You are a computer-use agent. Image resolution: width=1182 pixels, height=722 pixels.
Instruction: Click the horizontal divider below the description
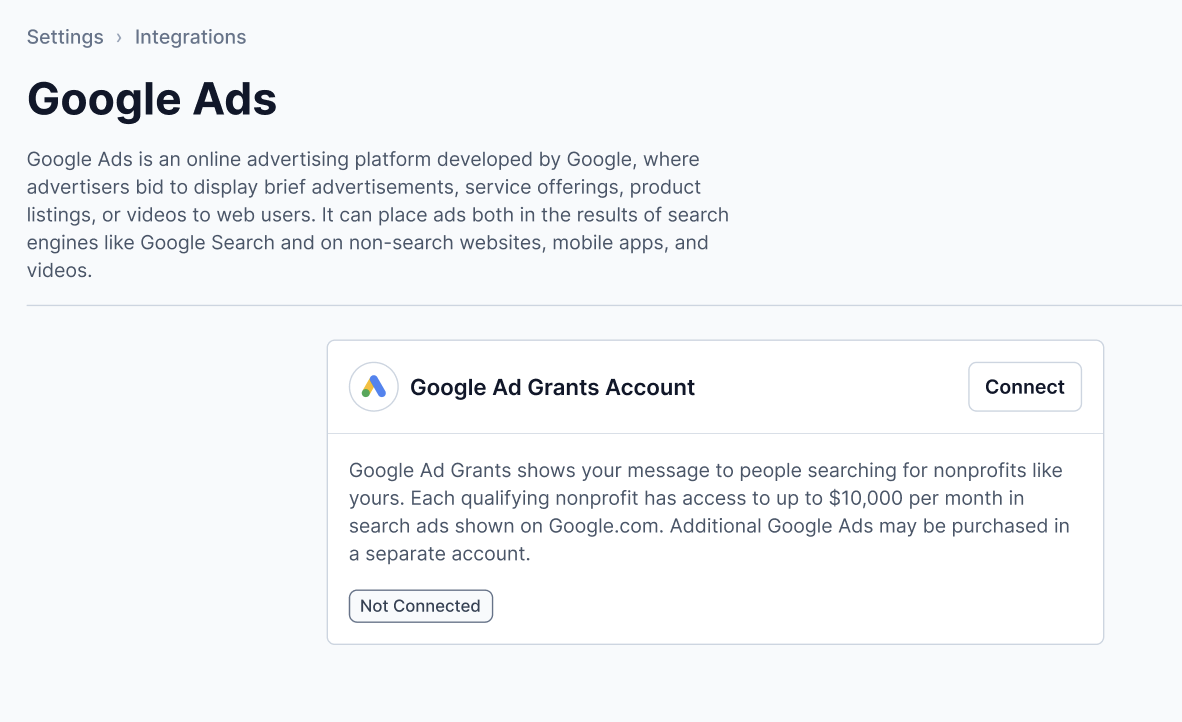tap(604, 305)
